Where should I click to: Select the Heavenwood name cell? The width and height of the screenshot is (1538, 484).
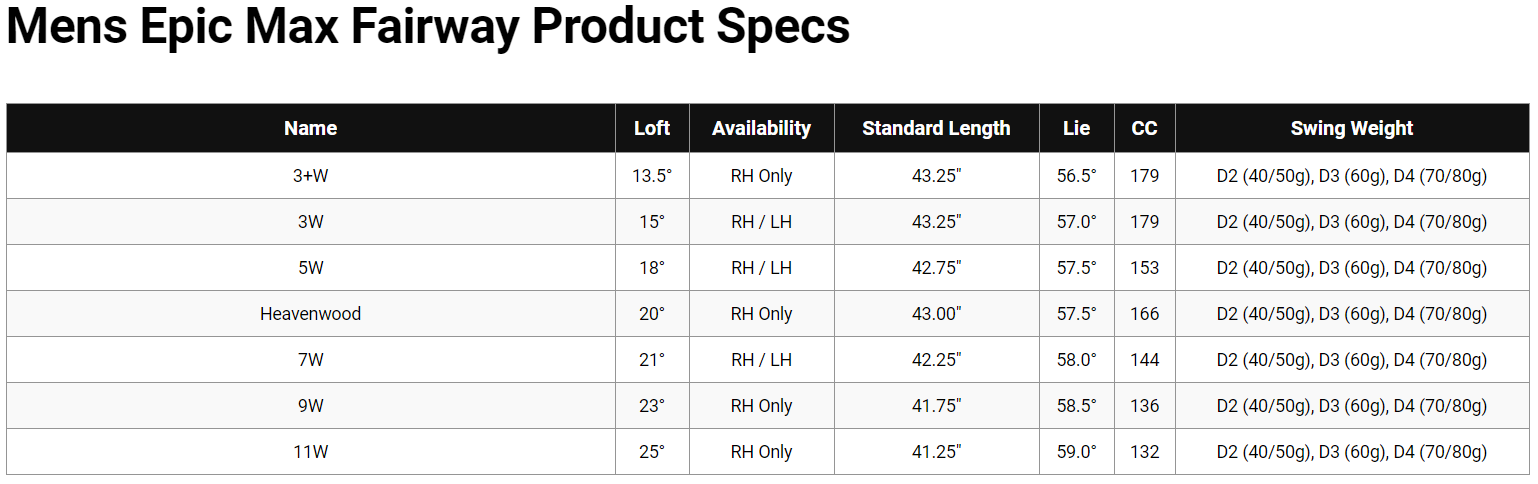310,314
